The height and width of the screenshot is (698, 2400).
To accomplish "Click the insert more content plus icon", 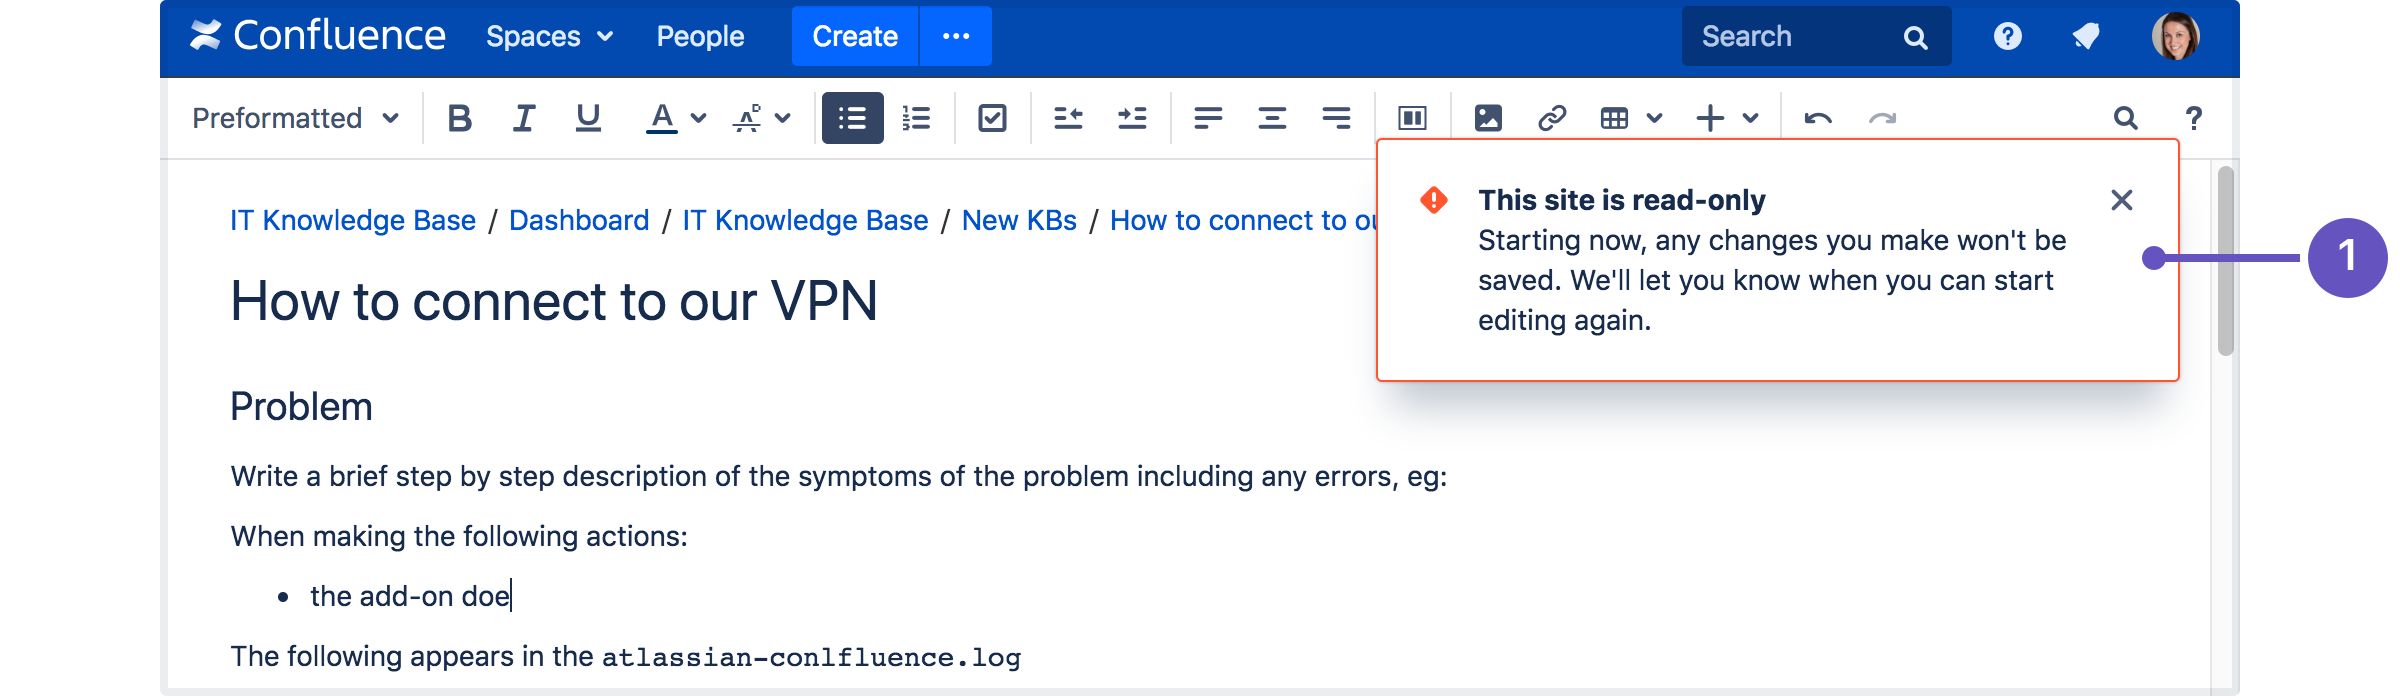I will click(1710, 118).
